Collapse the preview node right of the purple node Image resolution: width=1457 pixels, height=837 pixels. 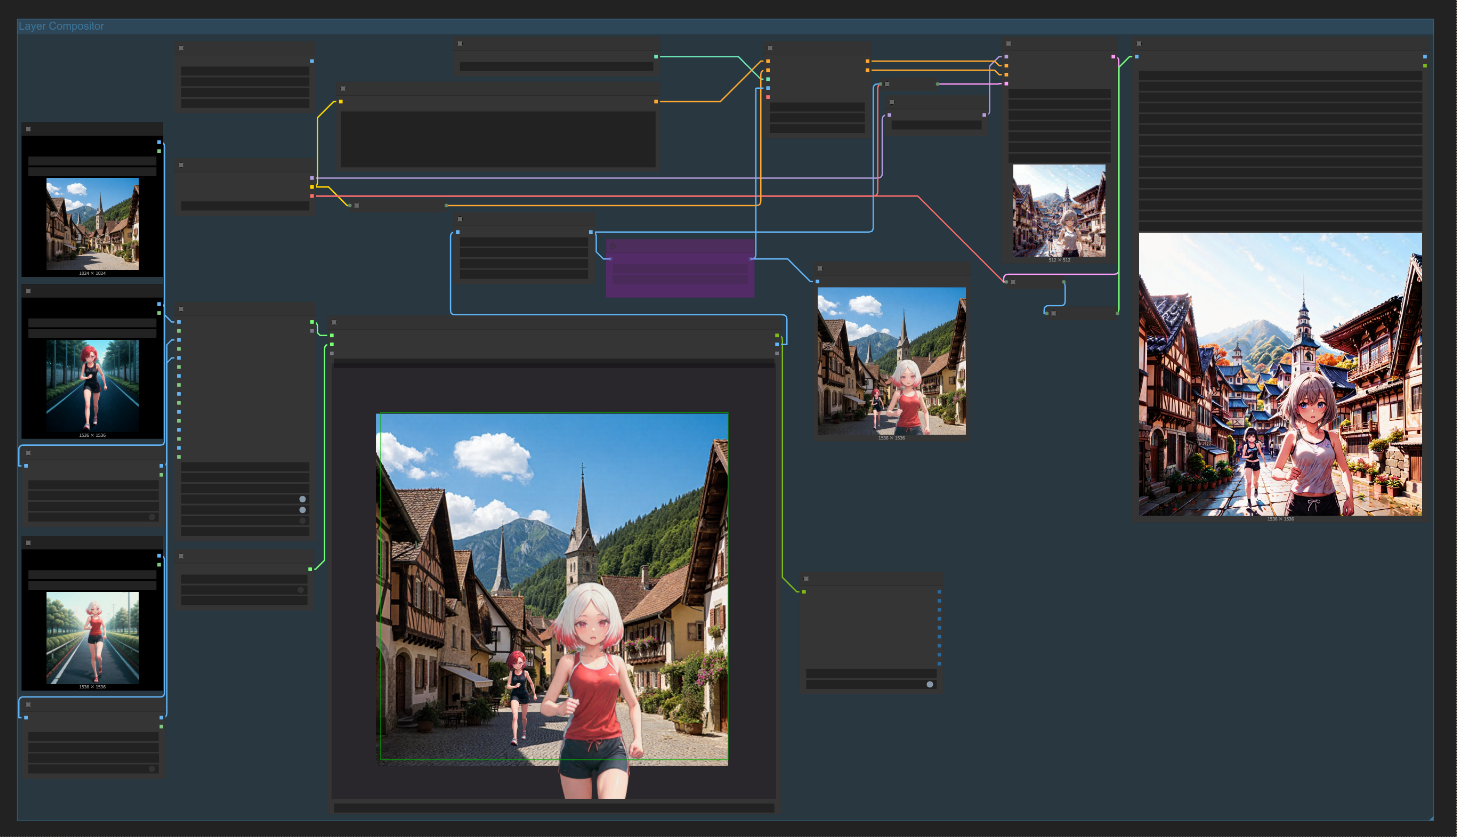(x=820, y=269)
